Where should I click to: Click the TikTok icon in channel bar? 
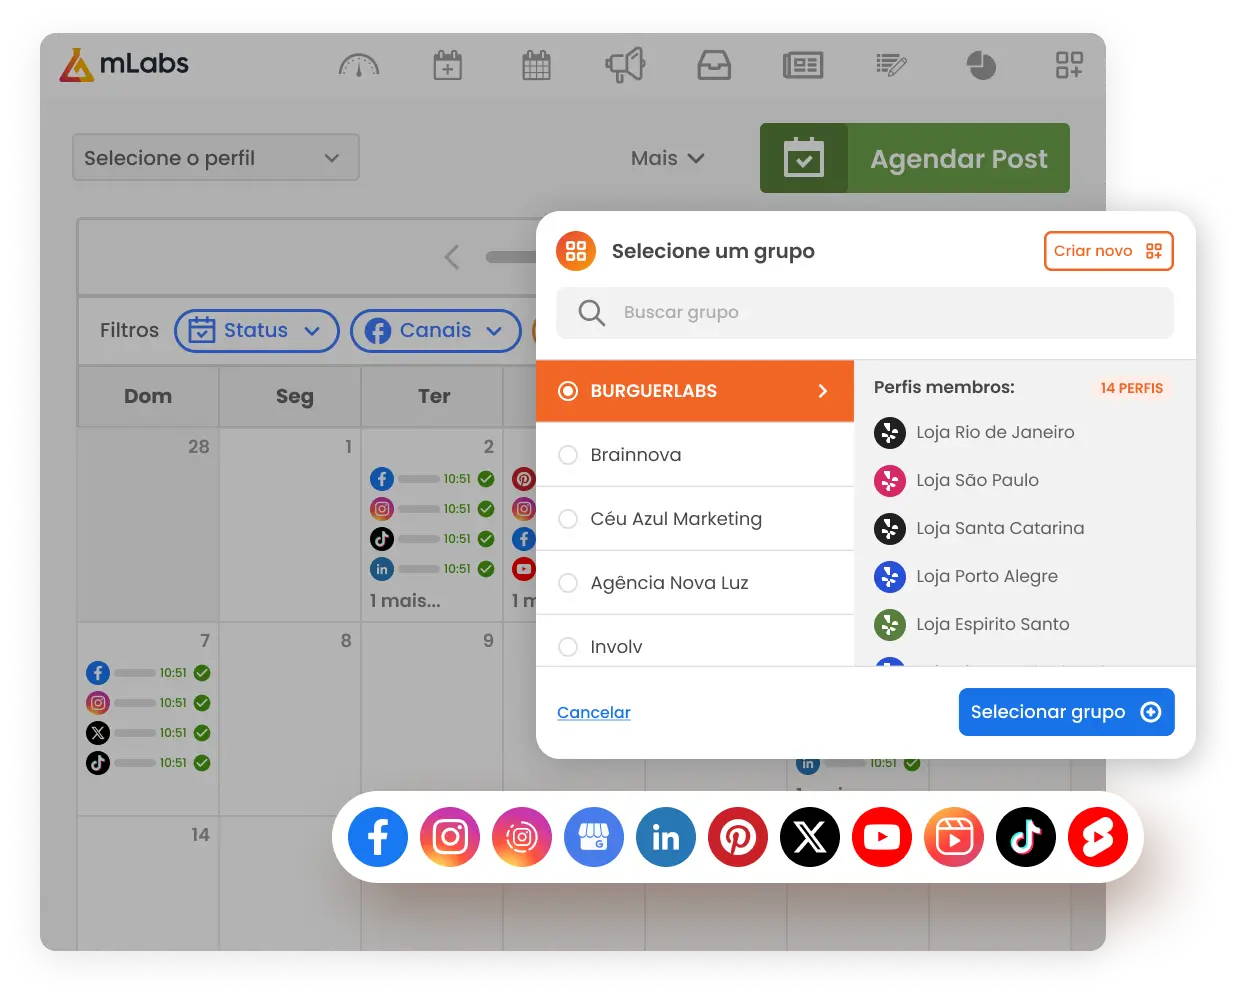1025,837
